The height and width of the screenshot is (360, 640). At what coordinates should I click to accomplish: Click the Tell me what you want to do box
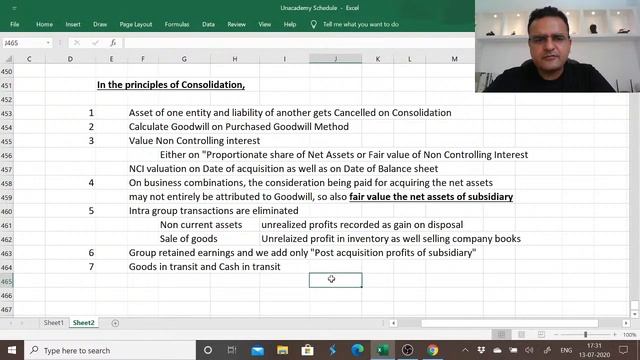click(x=361, y=24)
